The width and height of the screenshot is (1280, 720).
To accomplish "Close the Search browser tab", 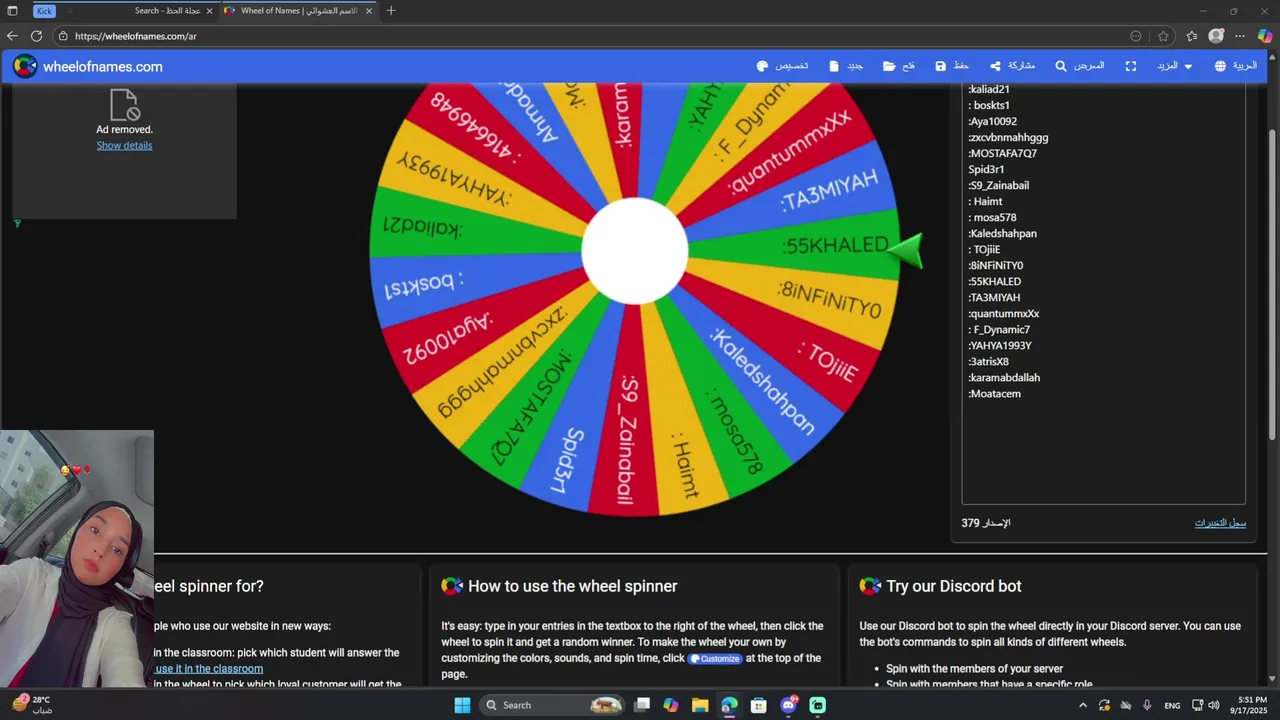I will click(209, 11).
